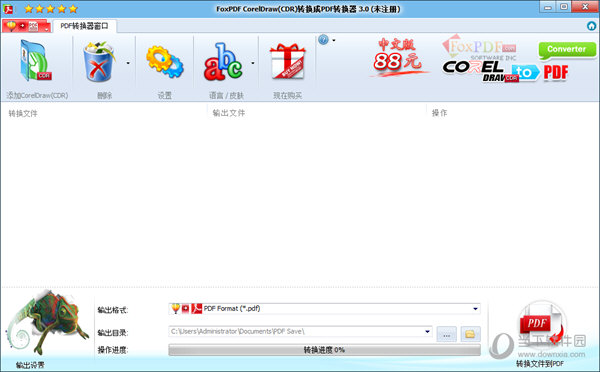Expand the help menu arrow
The height and width of the screenshot is (372, 600).
click(x=334, y=40)
